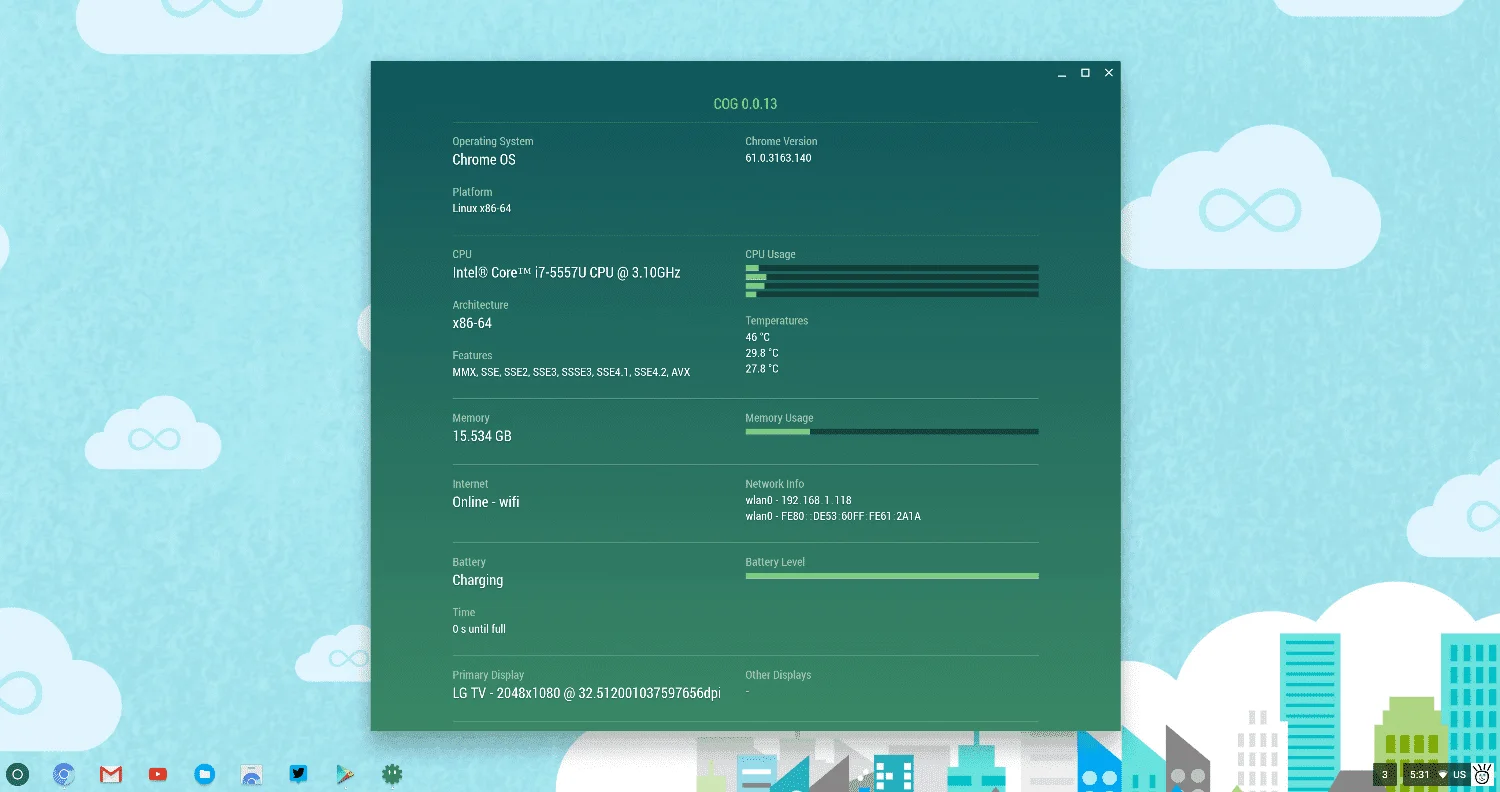The height and width of the screenshot is (792, 1500).
Task: Select the 'Online - wifi' status text
Action: pos(486,503)
